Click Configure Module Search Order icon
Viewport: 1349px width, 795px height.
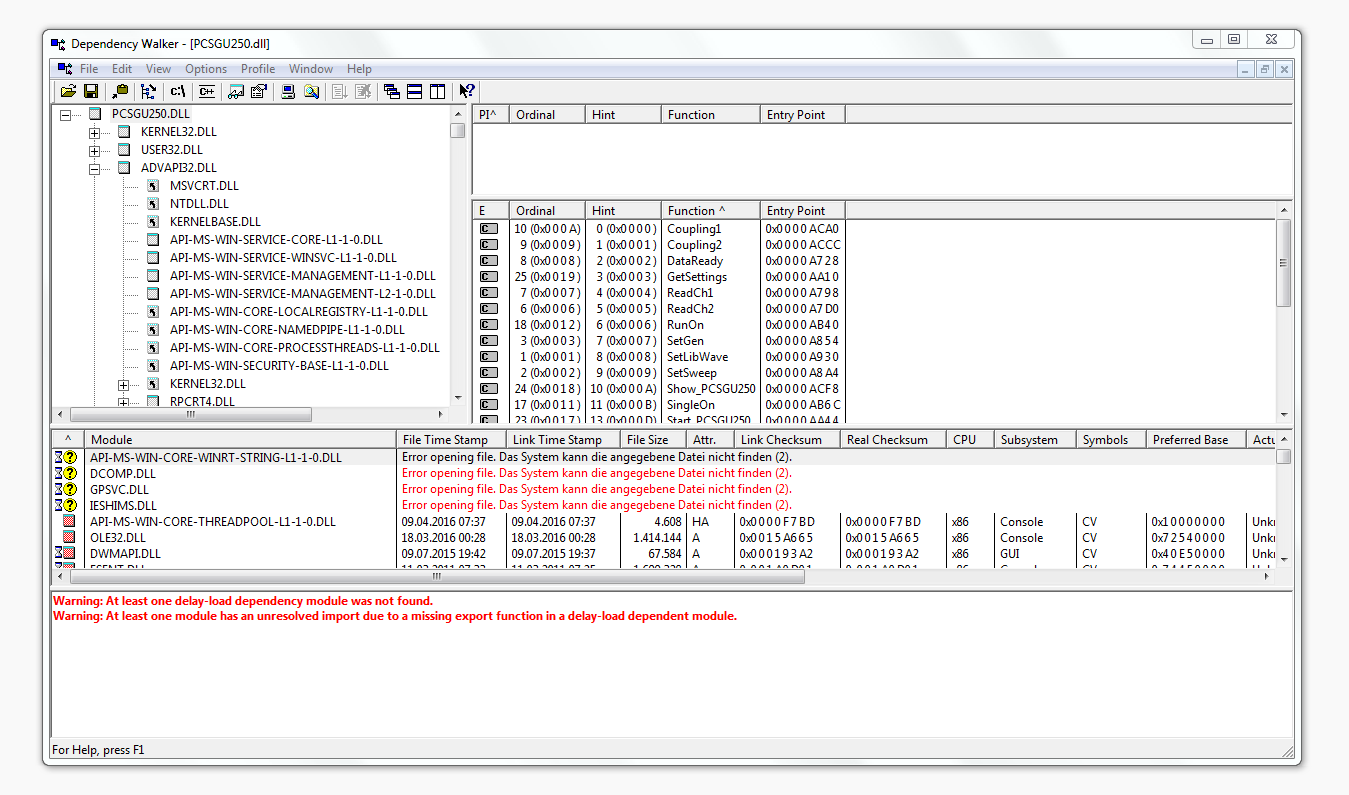click(311, 91)
